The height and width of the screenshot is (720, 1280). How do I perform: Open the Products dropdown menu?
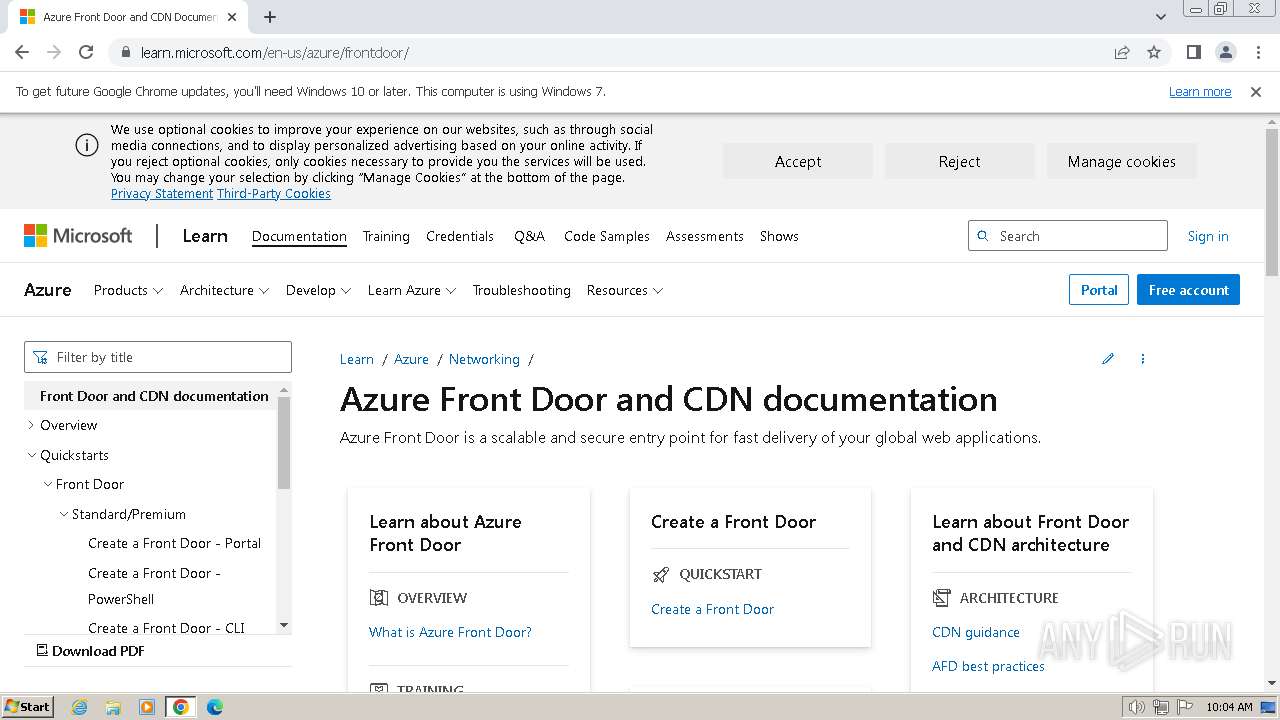coord(128,290)
